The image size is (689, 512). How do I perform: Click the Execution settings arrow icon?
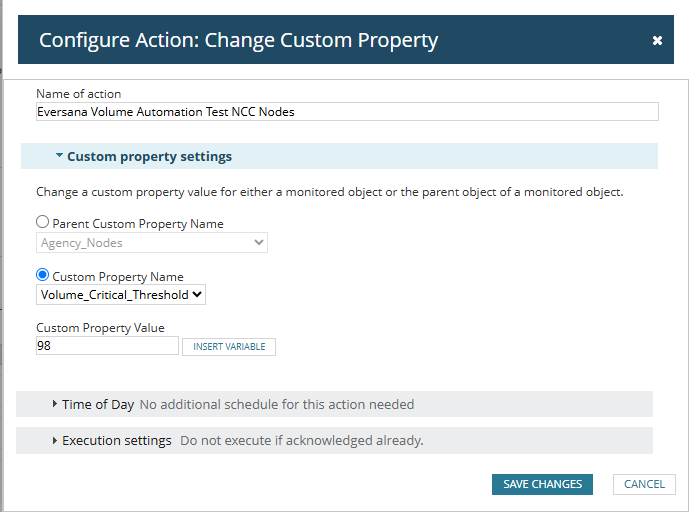(54, 441)
